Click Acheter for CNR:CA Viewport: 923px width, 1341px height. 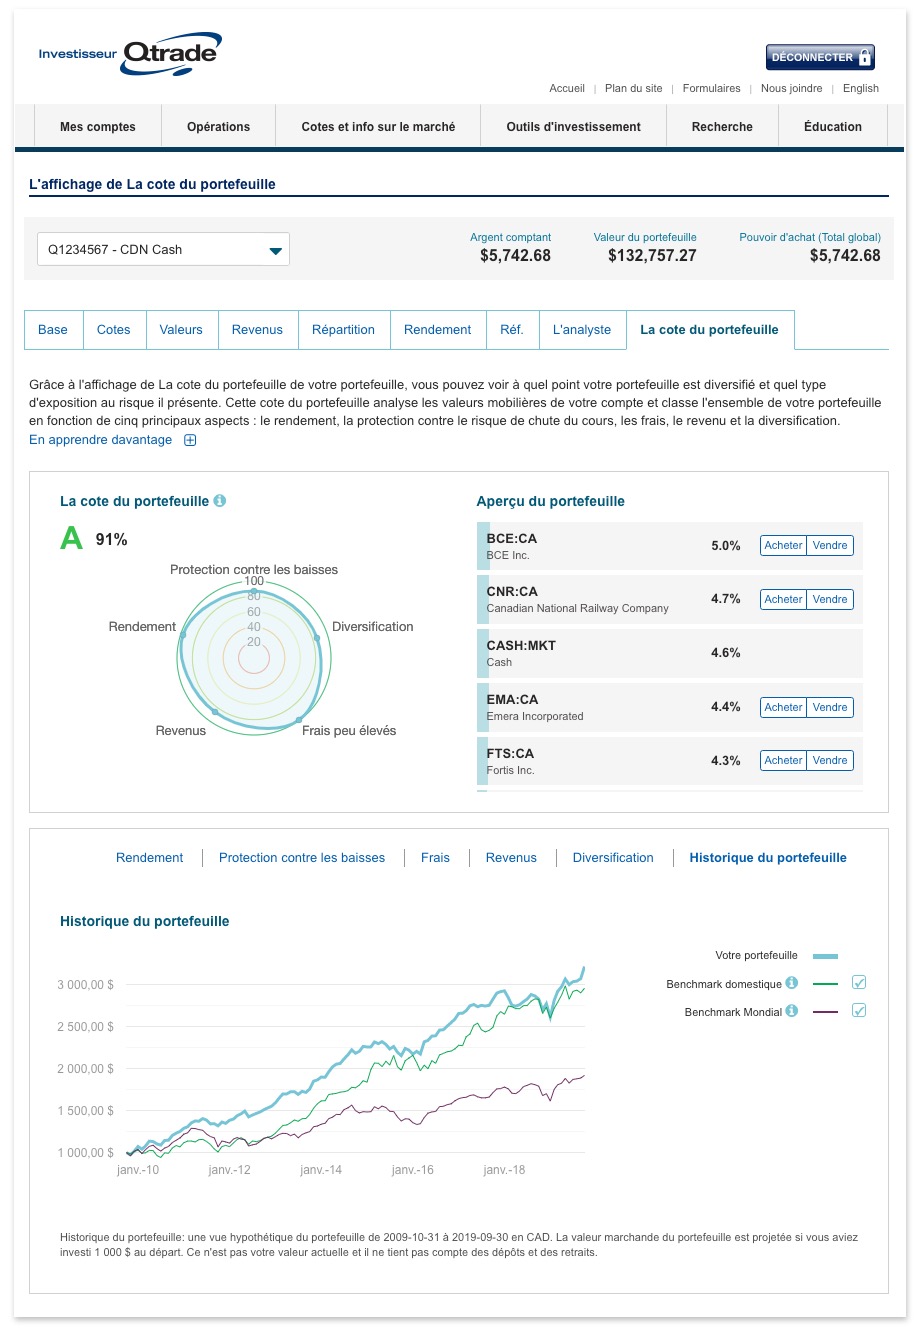coord(783,600)
